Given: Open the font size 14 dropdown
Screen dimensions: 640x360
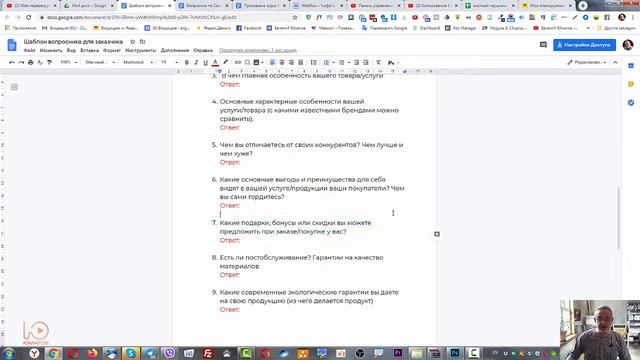Looking at the screenshot, I should [169, 62].
